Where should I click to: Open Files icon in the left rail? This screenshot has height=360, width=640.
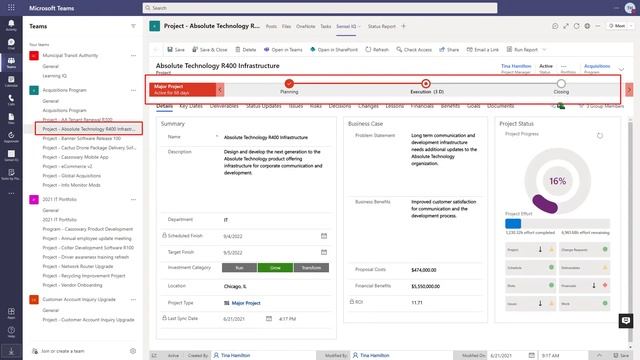[11, 118]
